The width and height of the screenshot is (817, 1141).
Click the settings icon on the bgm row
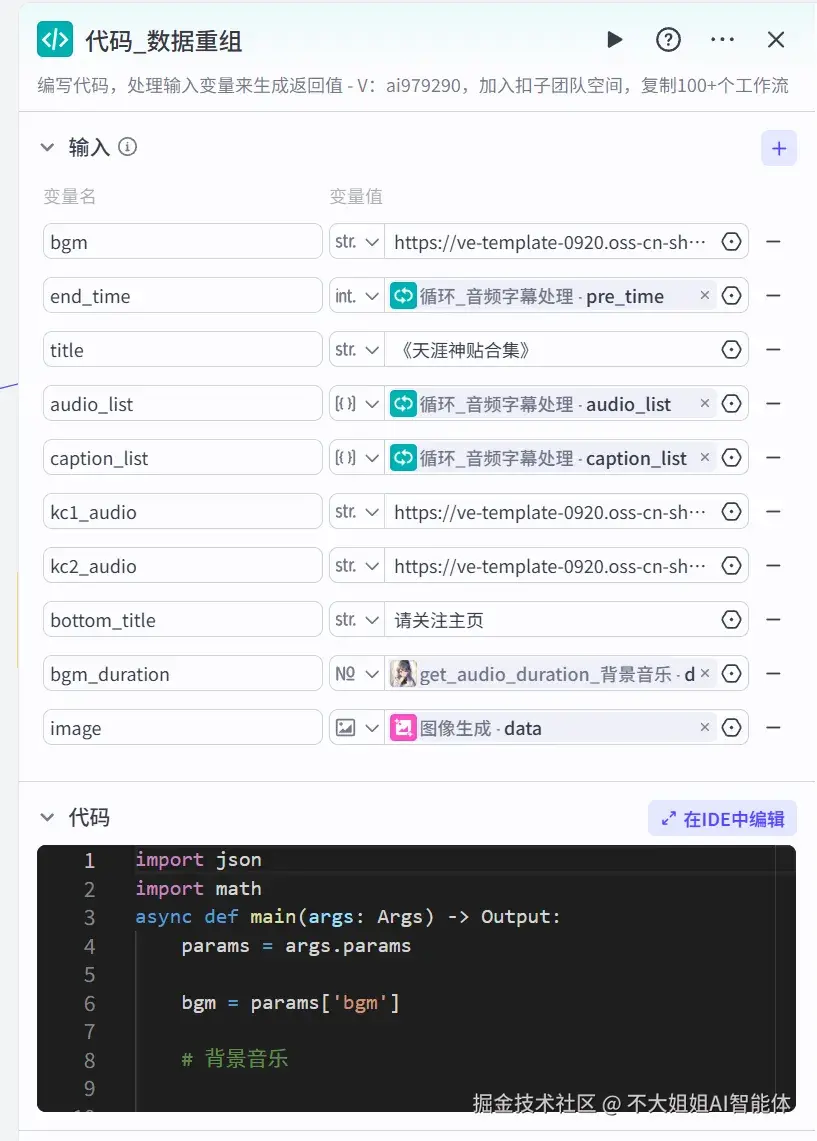click(x=729, y=241)
